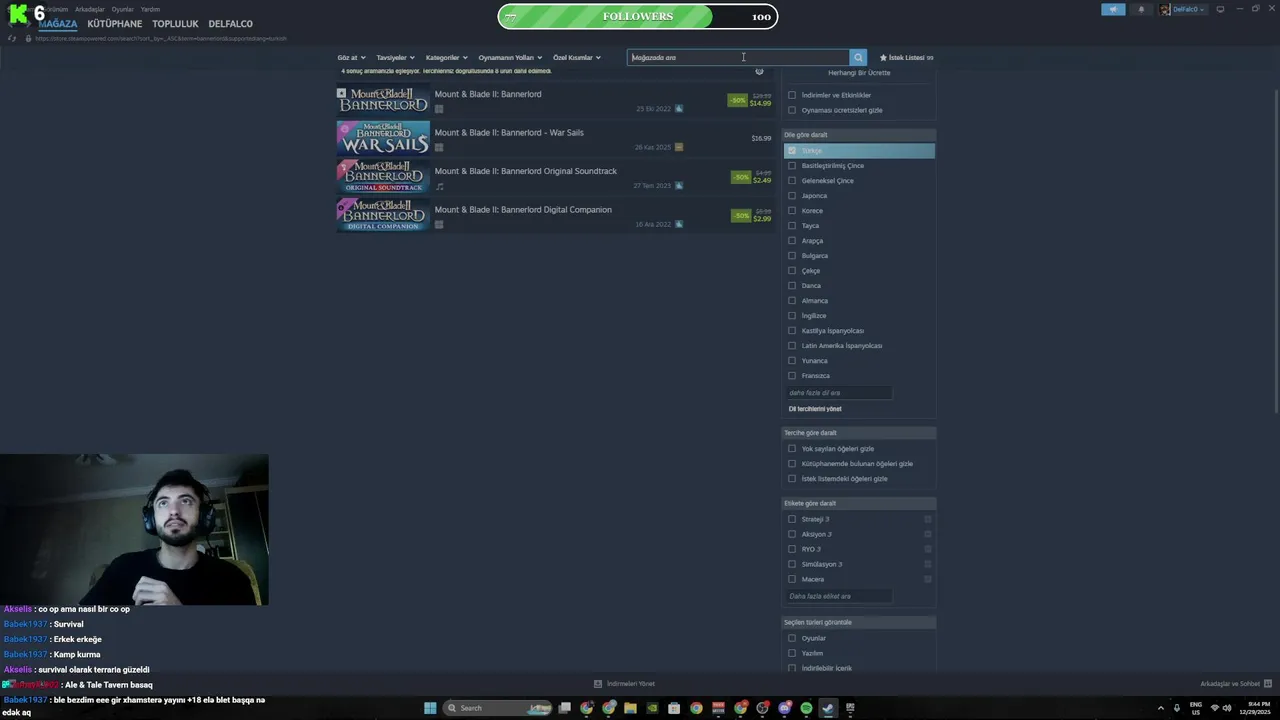
Task: Click the followers goal progress bar
Action: pyautogui.click(x=638, y=17)
